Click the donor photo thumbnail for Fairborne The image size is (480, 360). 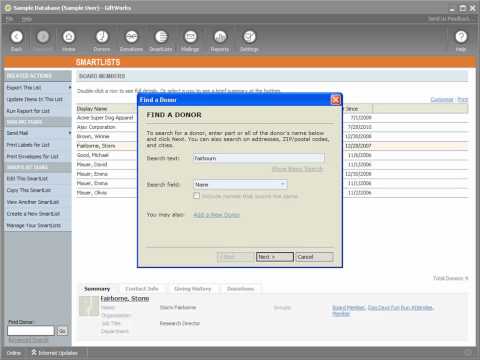[x=89, y=306]
